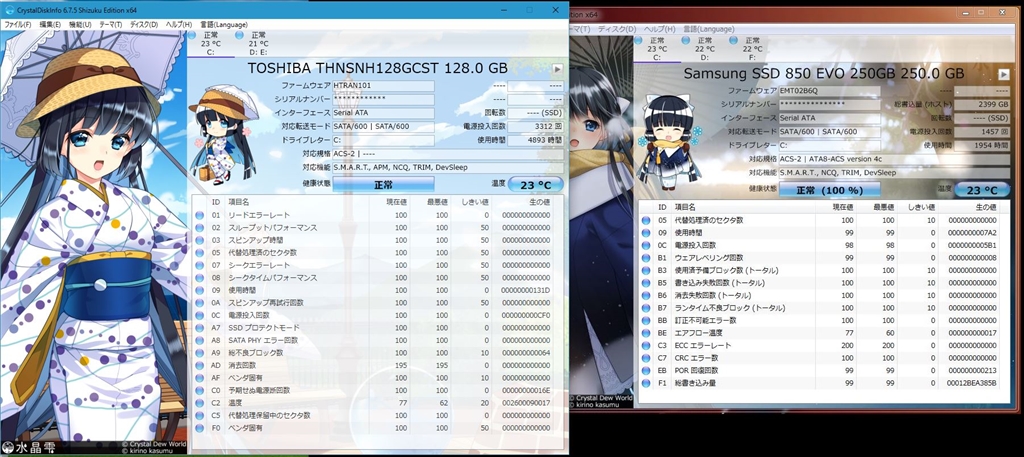Click status icon of シークエラーレート row

coord(200,265)
